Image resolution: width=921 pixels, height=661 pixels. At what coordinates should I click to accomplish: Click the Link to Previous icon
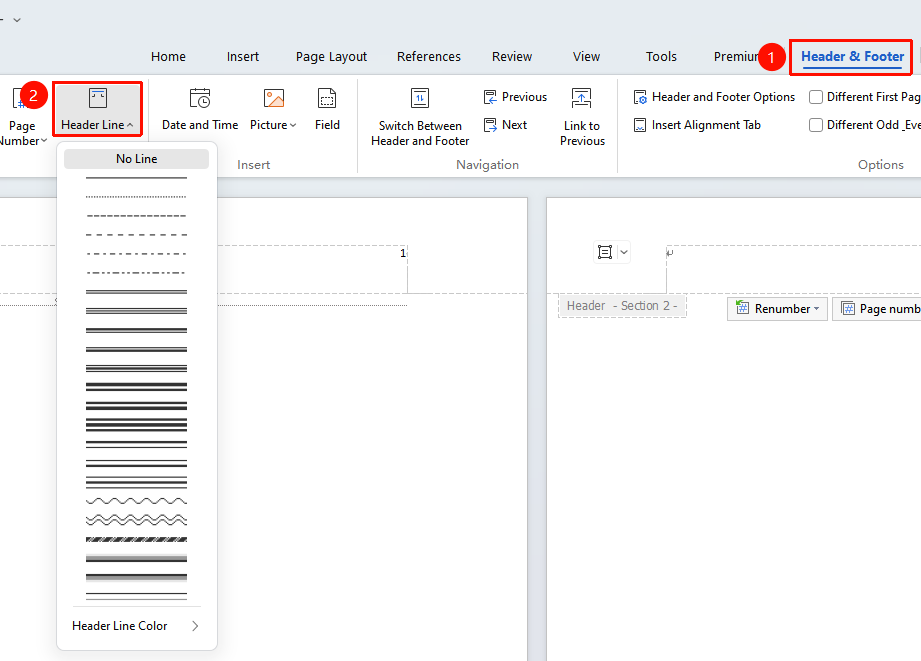click(x=581, y=98)
